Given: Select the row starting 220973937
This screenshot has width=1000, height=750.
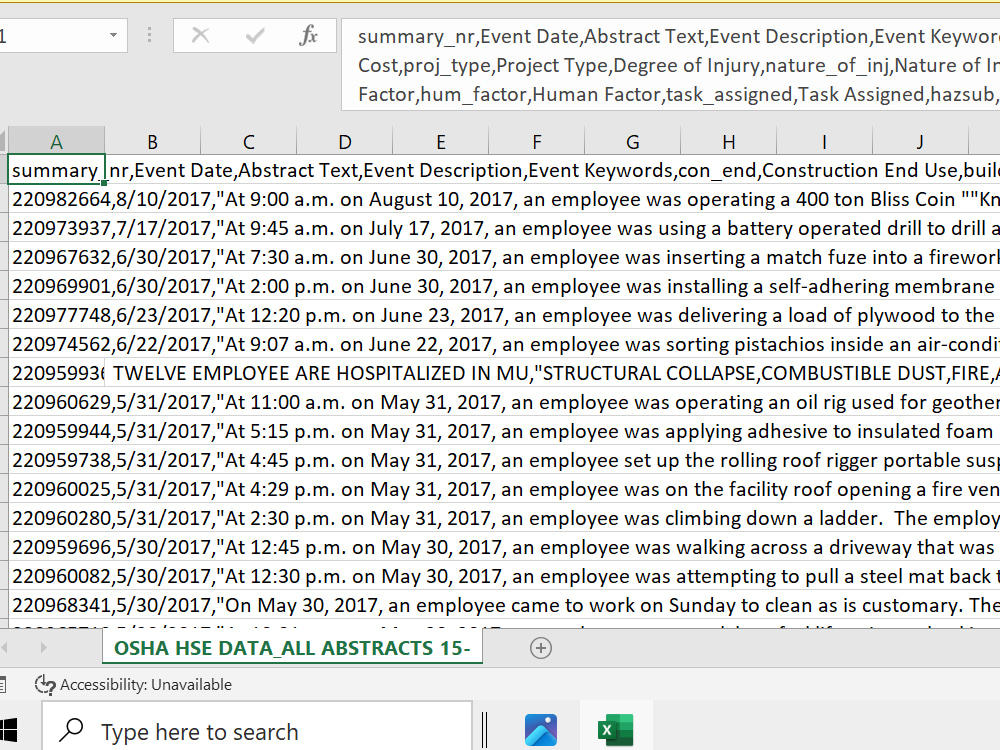Looking at the screenshot, I should pyautogui.click(x=504, y=228).
